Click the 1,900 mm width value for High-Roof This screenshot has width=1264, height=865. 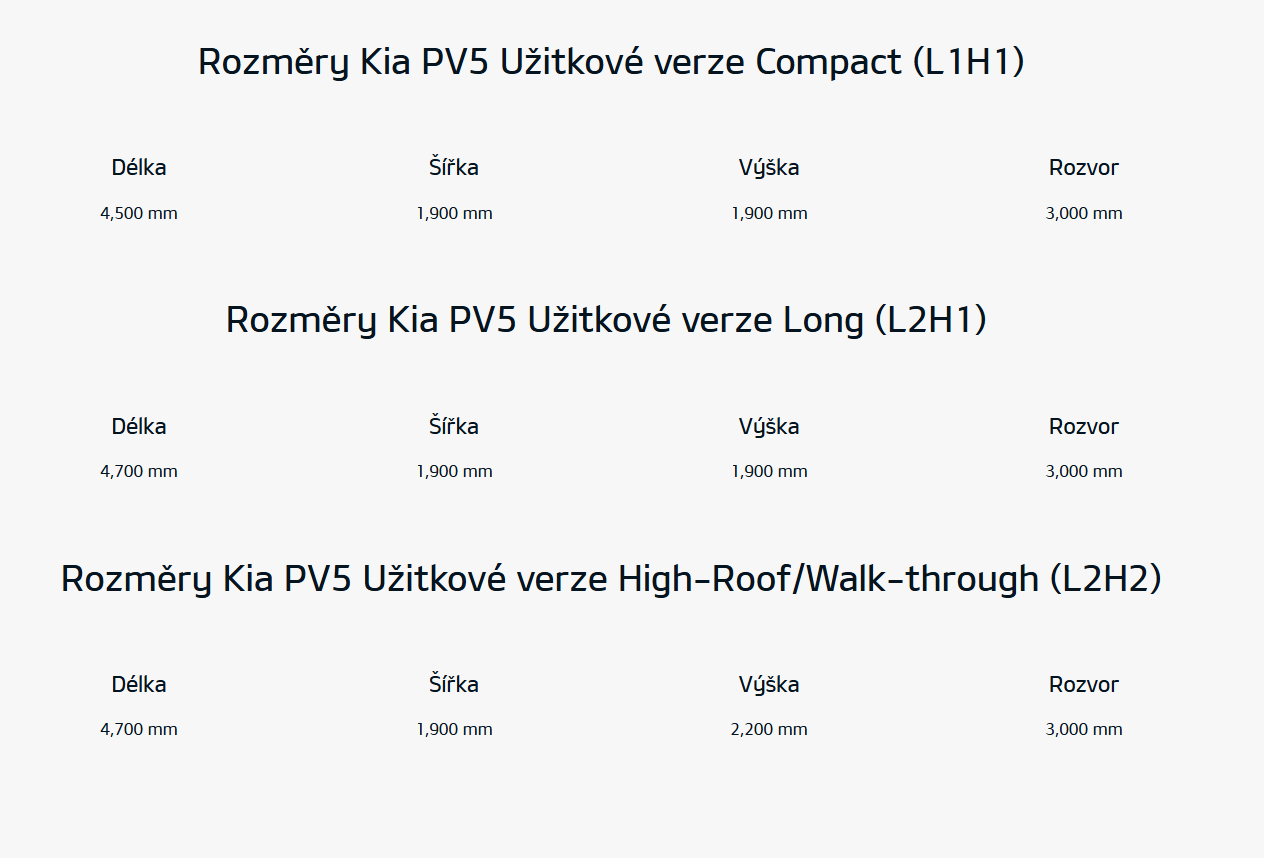click(x=454, y=729)
